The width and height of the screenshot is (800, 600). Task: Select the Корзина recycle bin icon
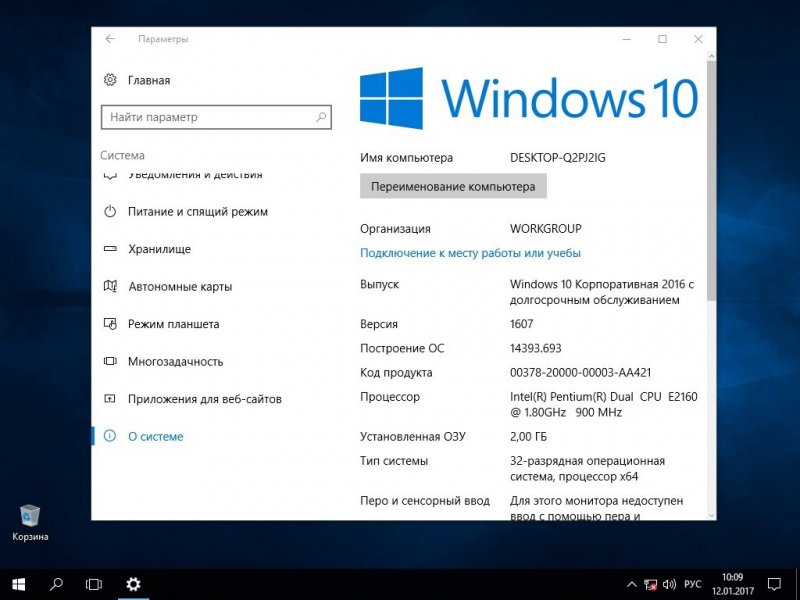point(30,522)
